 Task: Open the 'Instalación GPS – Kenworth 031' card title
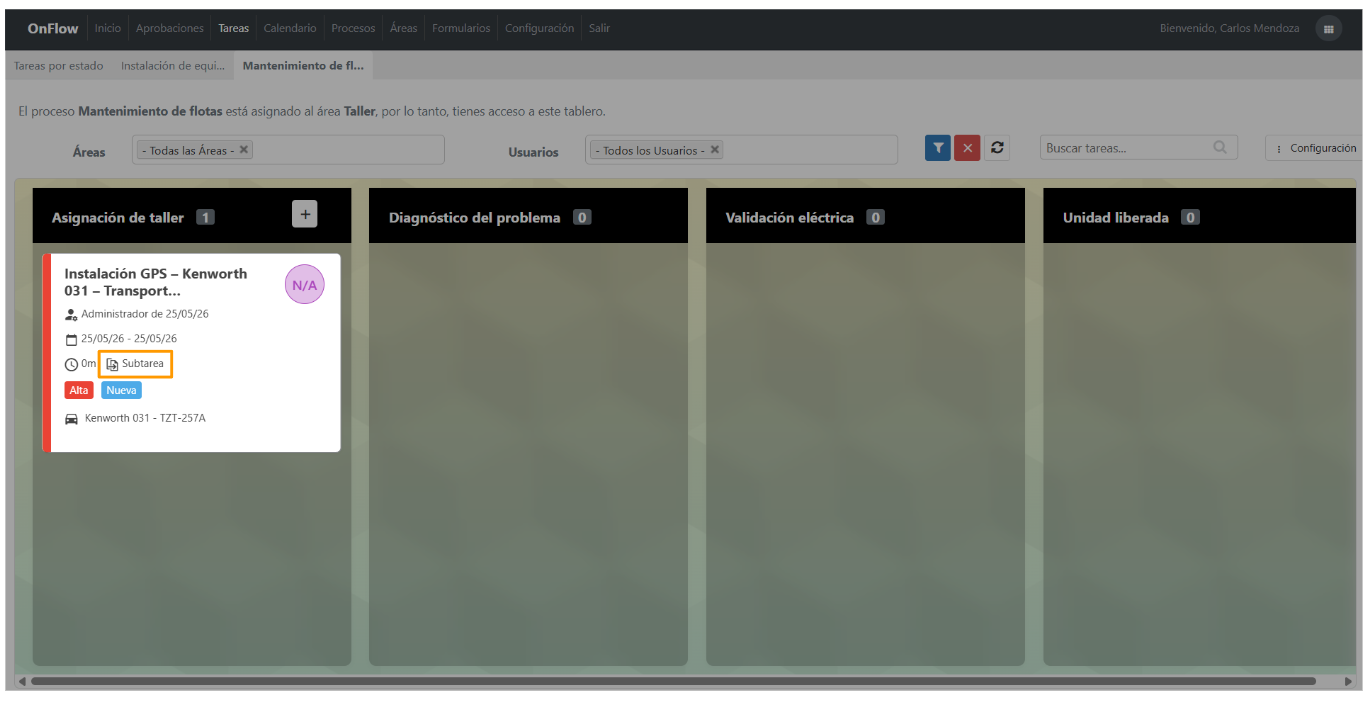click(x=156, y=282)
